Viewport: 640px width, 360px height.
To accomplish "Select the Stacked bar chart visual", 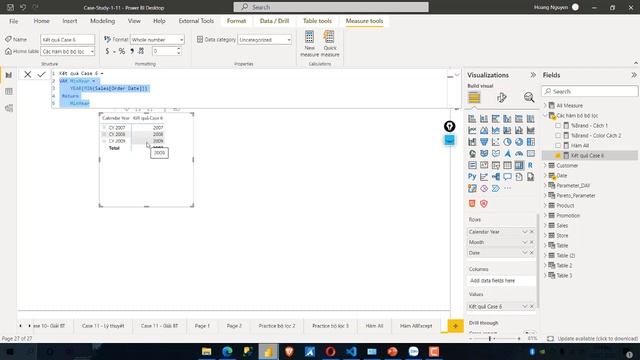I will coord(472,119).
